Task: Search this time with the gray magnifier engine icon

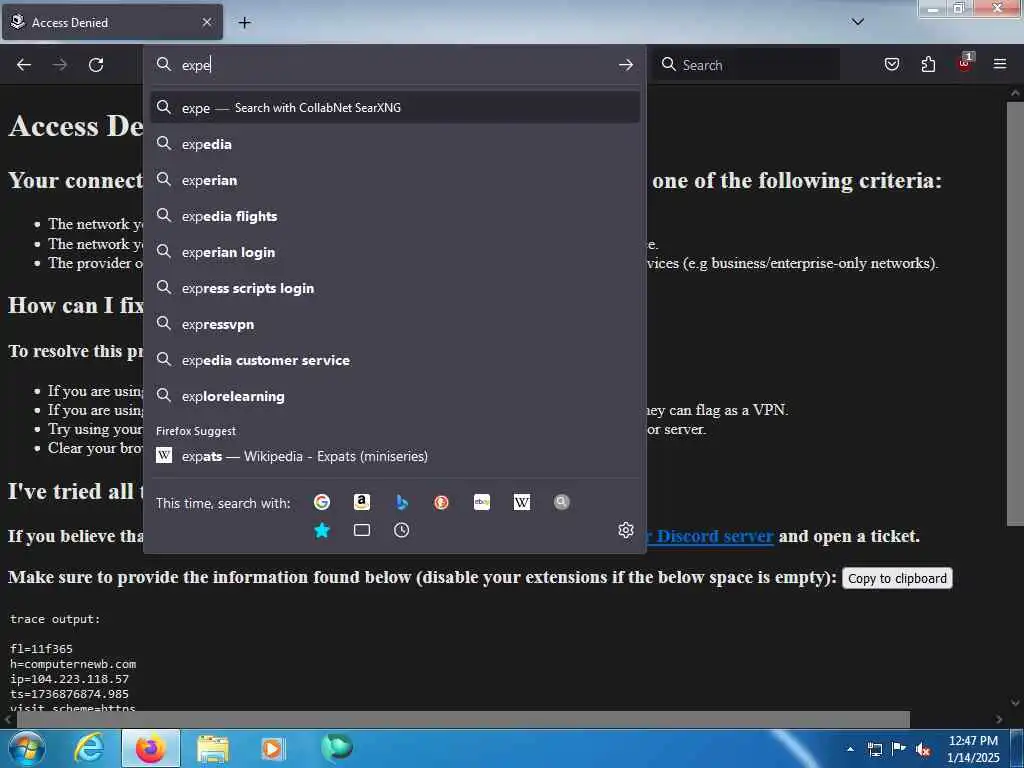Action: click(562, 502)
